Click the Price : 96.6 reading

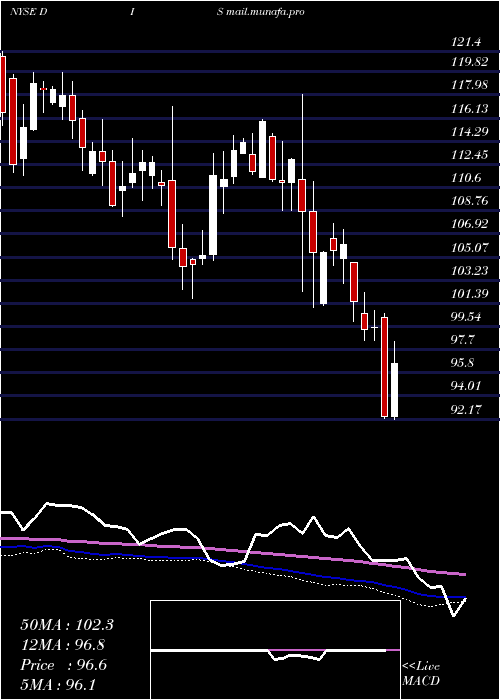coord(63,665)
